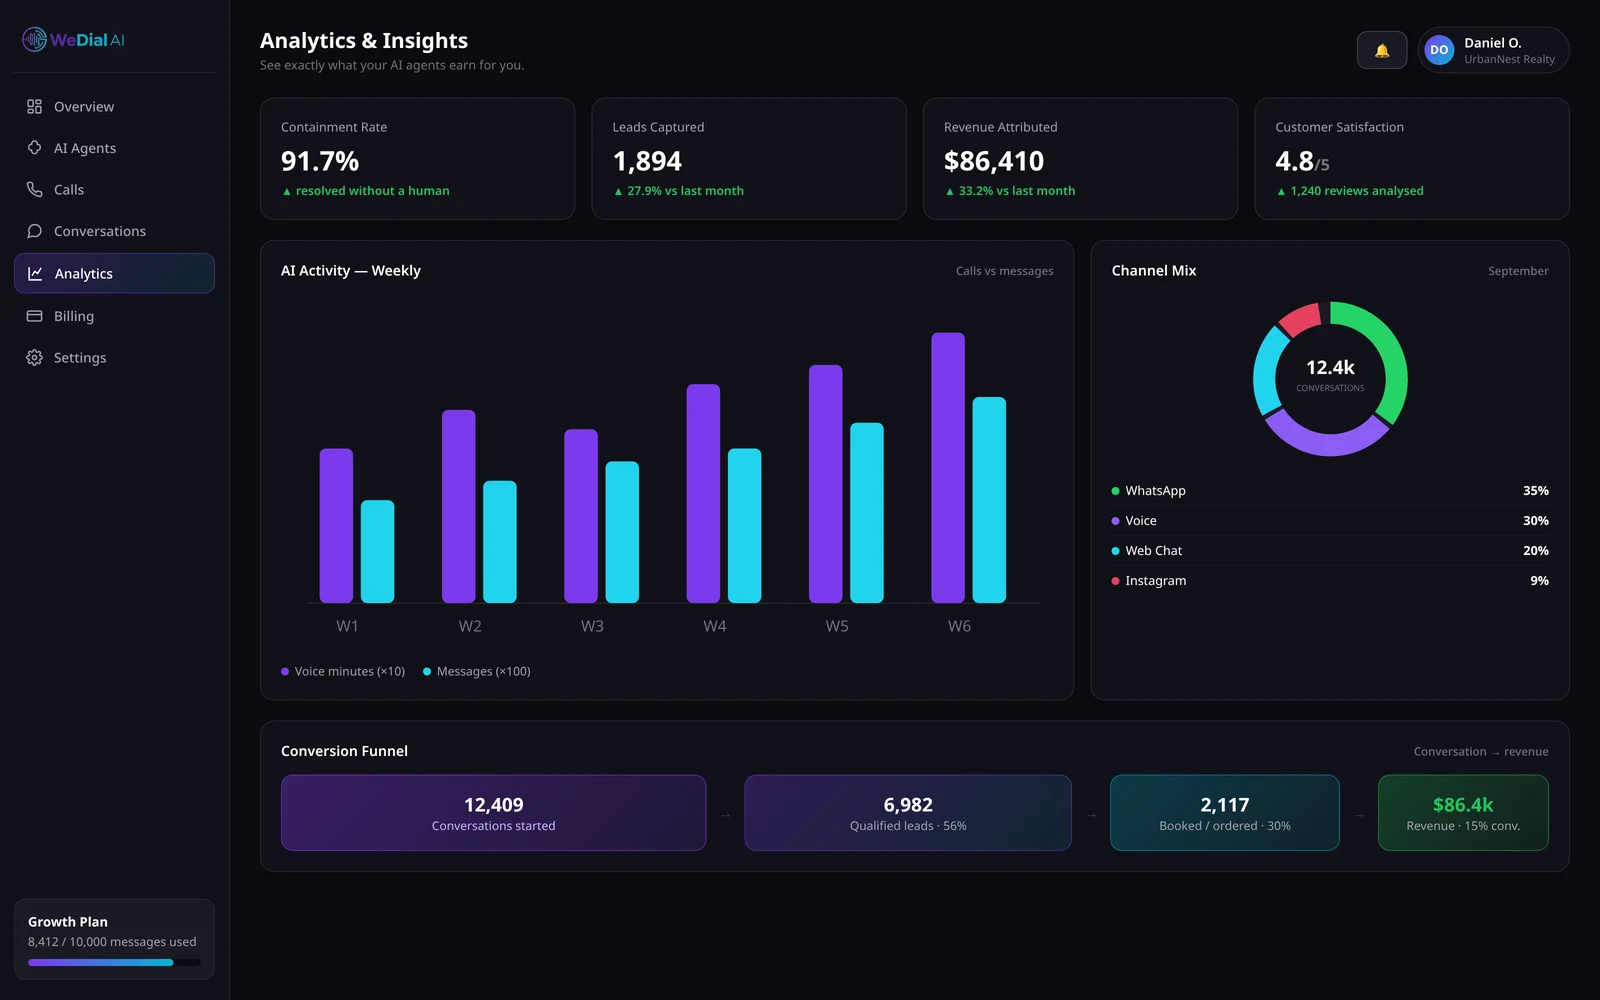This screenshot has width=1600, height=1000.
Task: Click the Calls vs messages label
Action: pos(1004,271)
